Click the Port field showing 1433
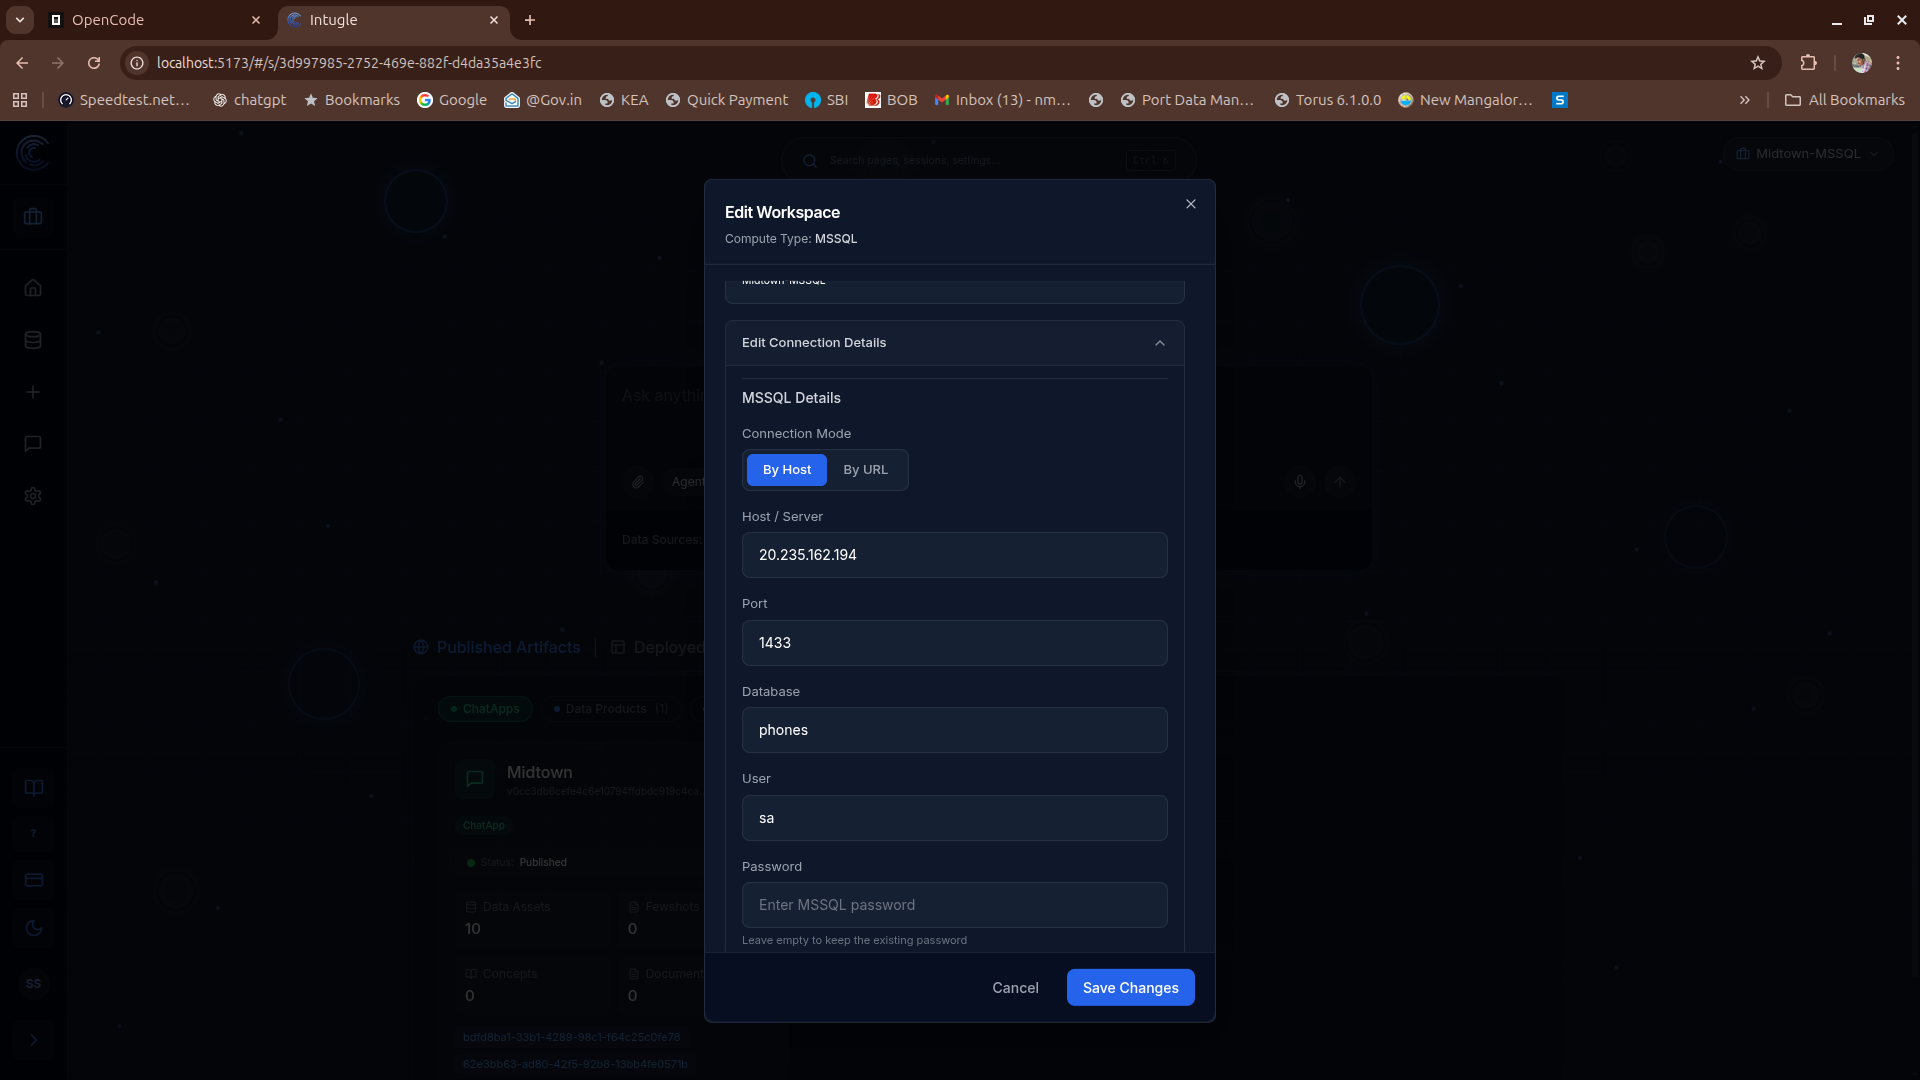 (954, 643)
